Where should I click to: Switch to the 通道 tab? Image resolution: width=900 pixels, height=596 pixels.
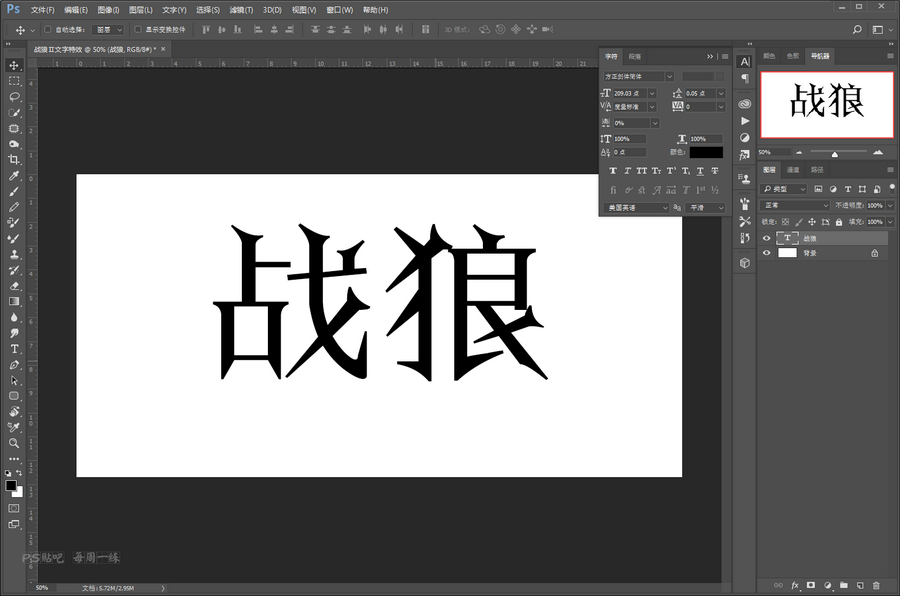[793, 169]
